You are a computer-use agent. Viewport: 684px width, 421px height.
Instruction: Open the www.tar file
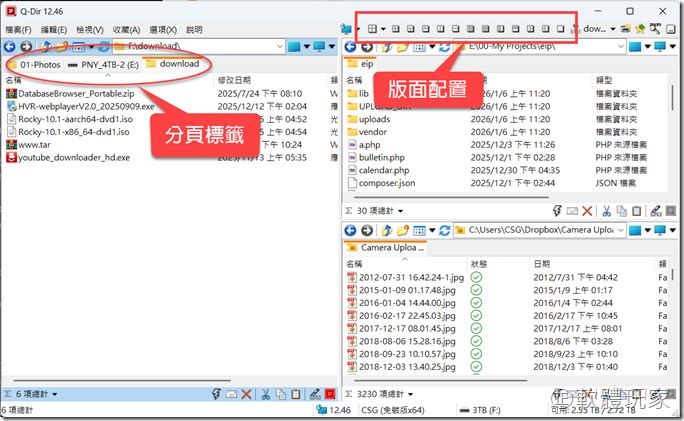coord(35,144)
